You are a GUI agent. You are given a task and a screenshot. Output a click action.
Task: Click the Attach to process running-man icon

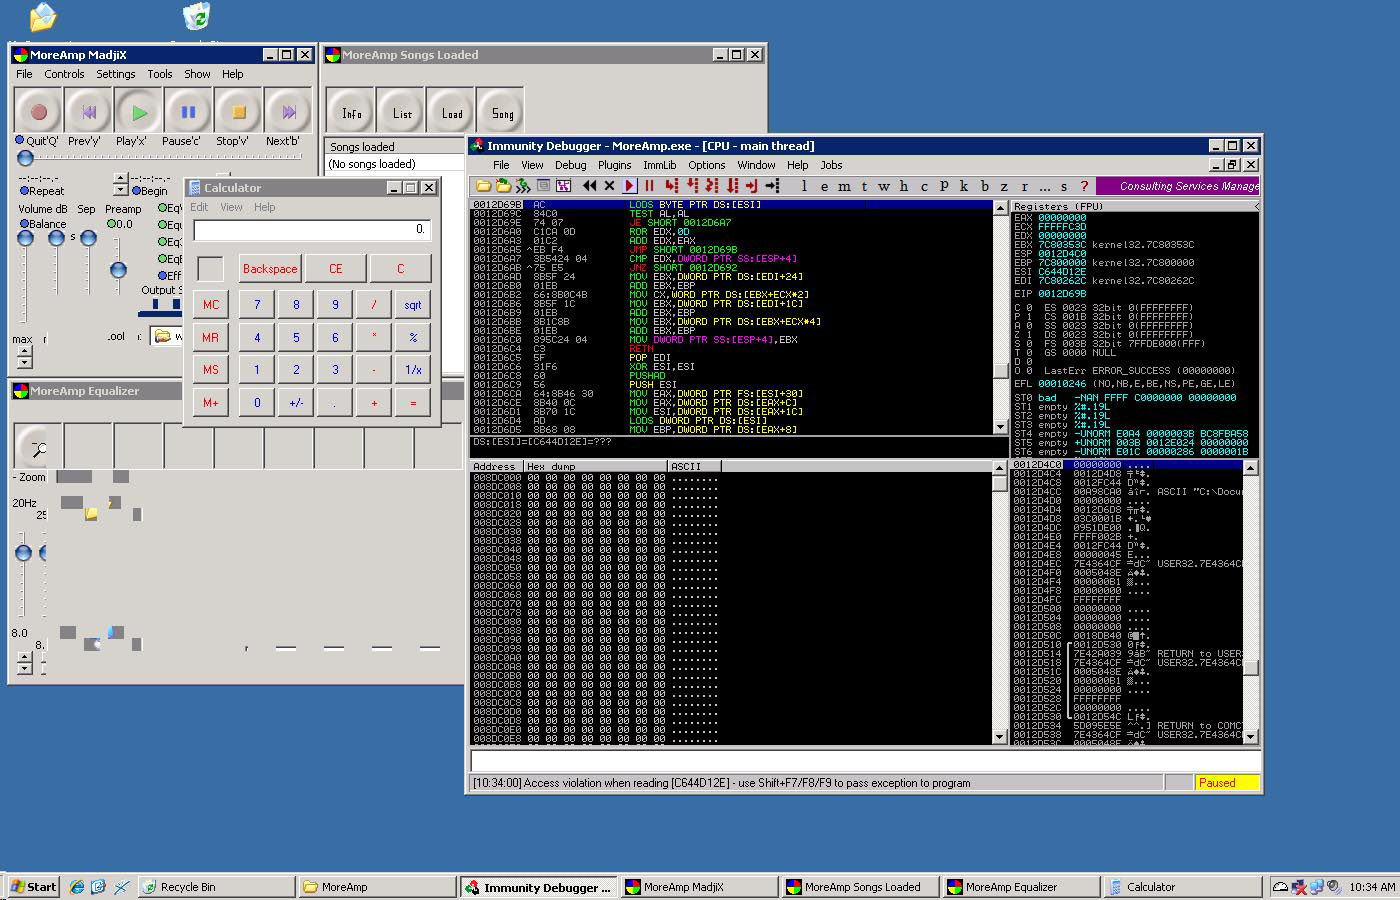[523, 186]
